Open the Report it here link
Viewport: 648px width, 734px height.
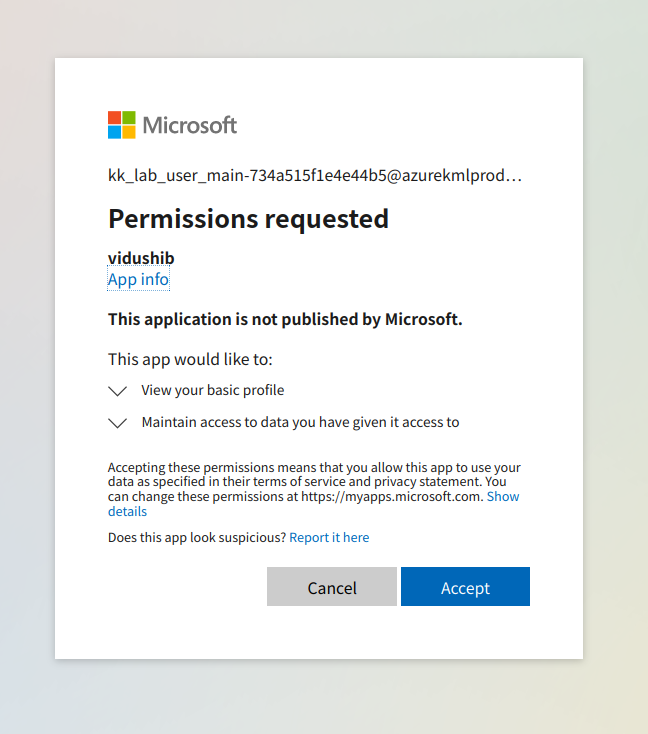pyautogui.click(x=329, y=538)
